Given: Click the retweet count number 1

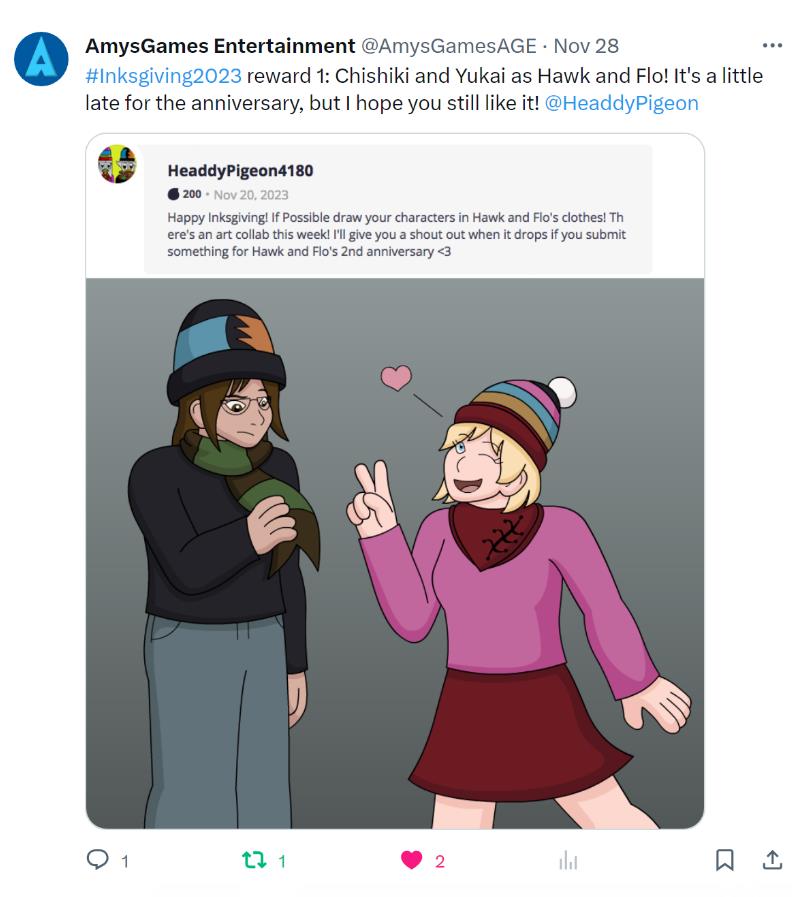Looking at the screenshot, I should pos(282,861).
